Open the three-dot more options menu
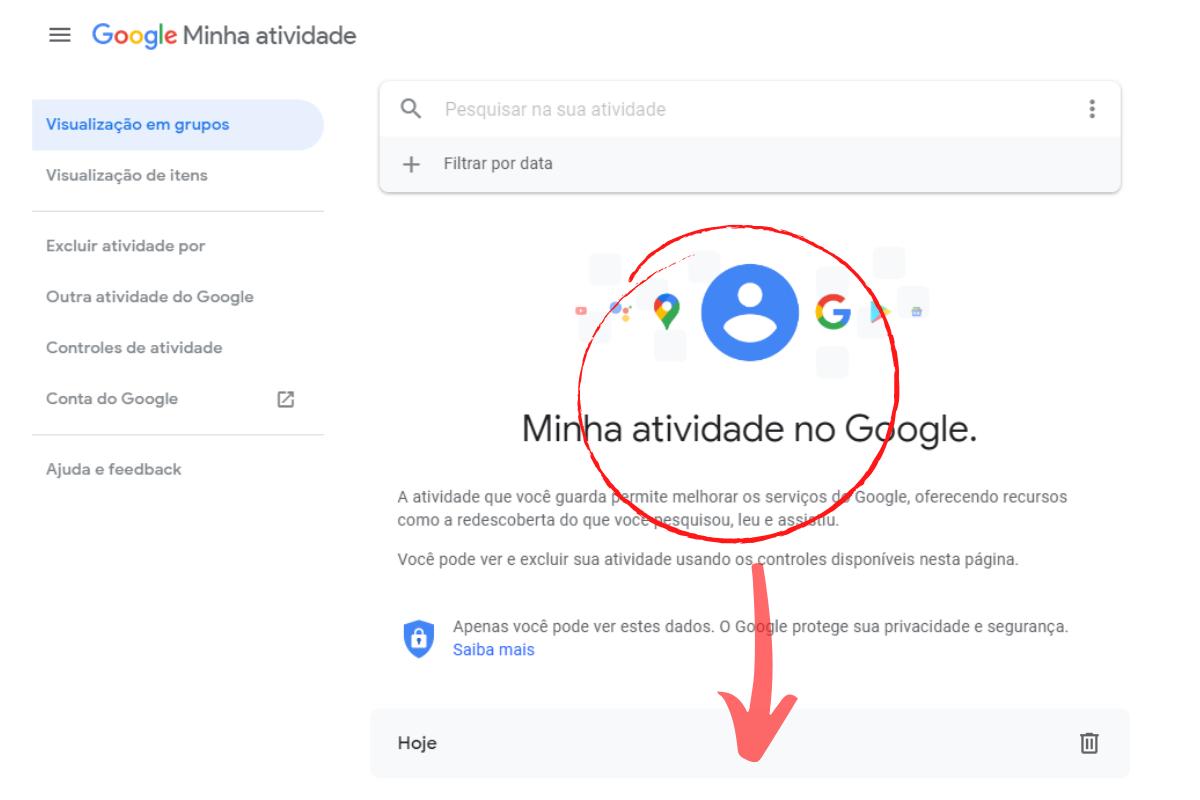The height and width of the screenshot is (800, 1200). pos(1092,109)
